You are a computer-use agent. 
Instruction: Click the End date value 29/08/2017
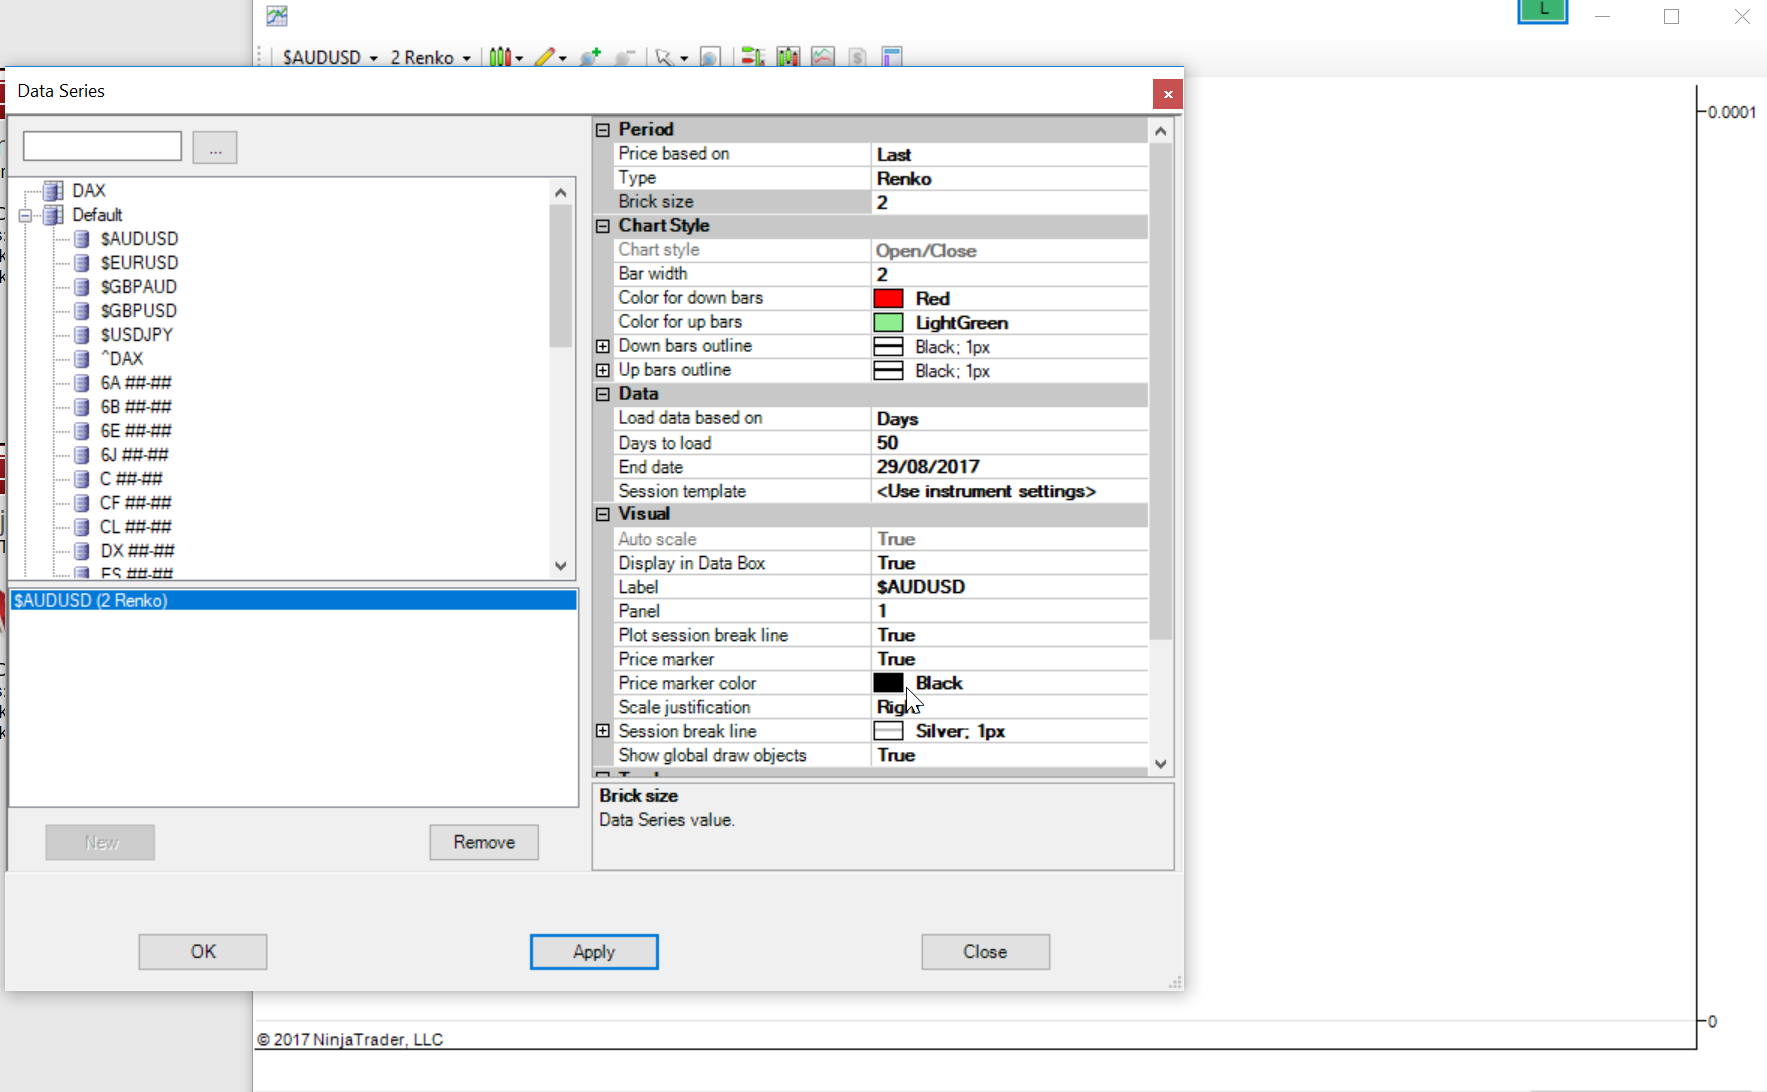(x=1009, y=467)
